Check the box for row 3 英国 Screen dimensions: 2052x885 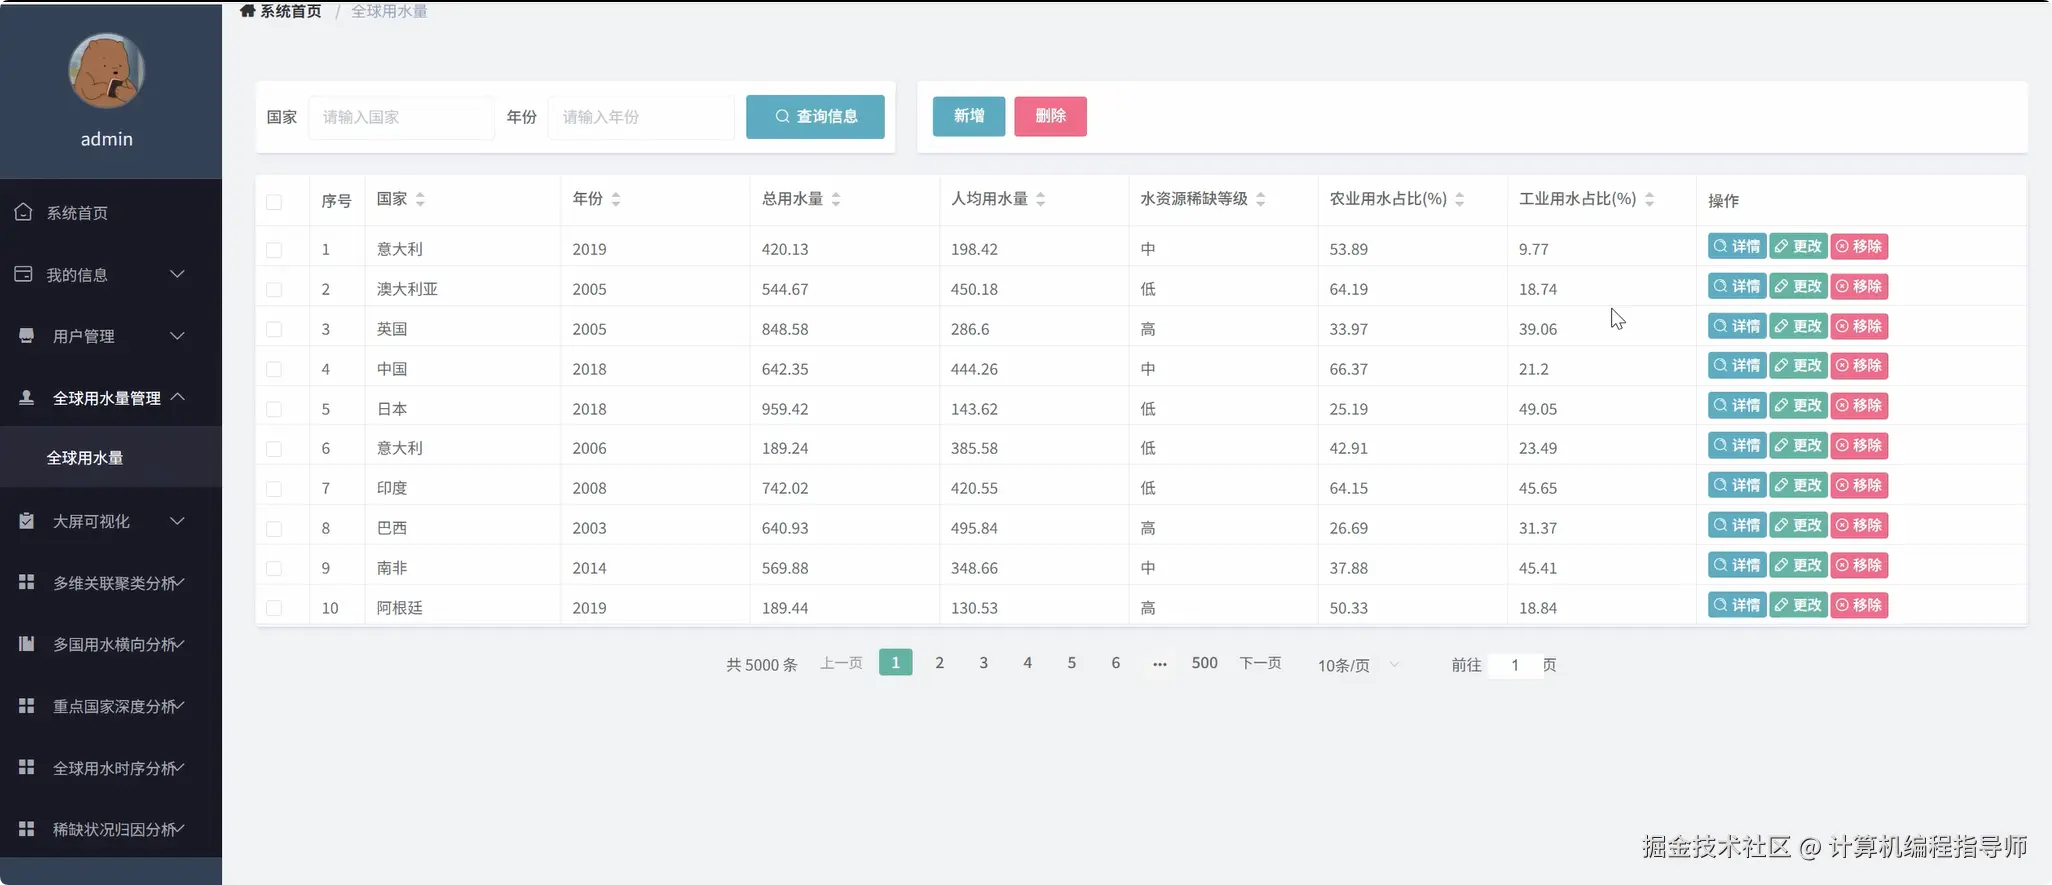tap(274, 330)
